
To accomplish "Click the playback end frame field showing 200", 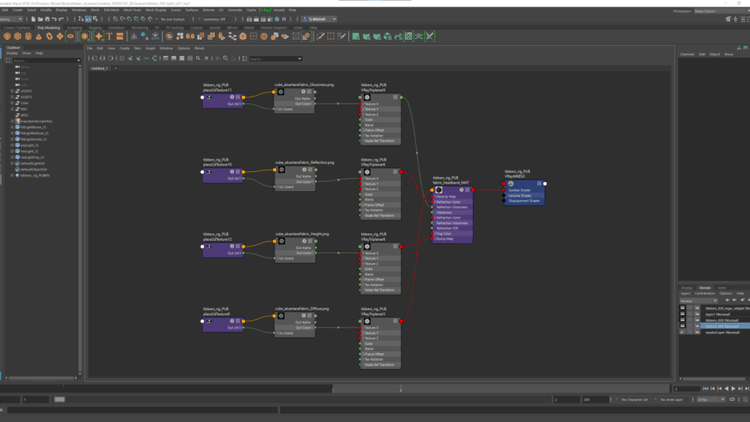I will [x=595, y=400].
